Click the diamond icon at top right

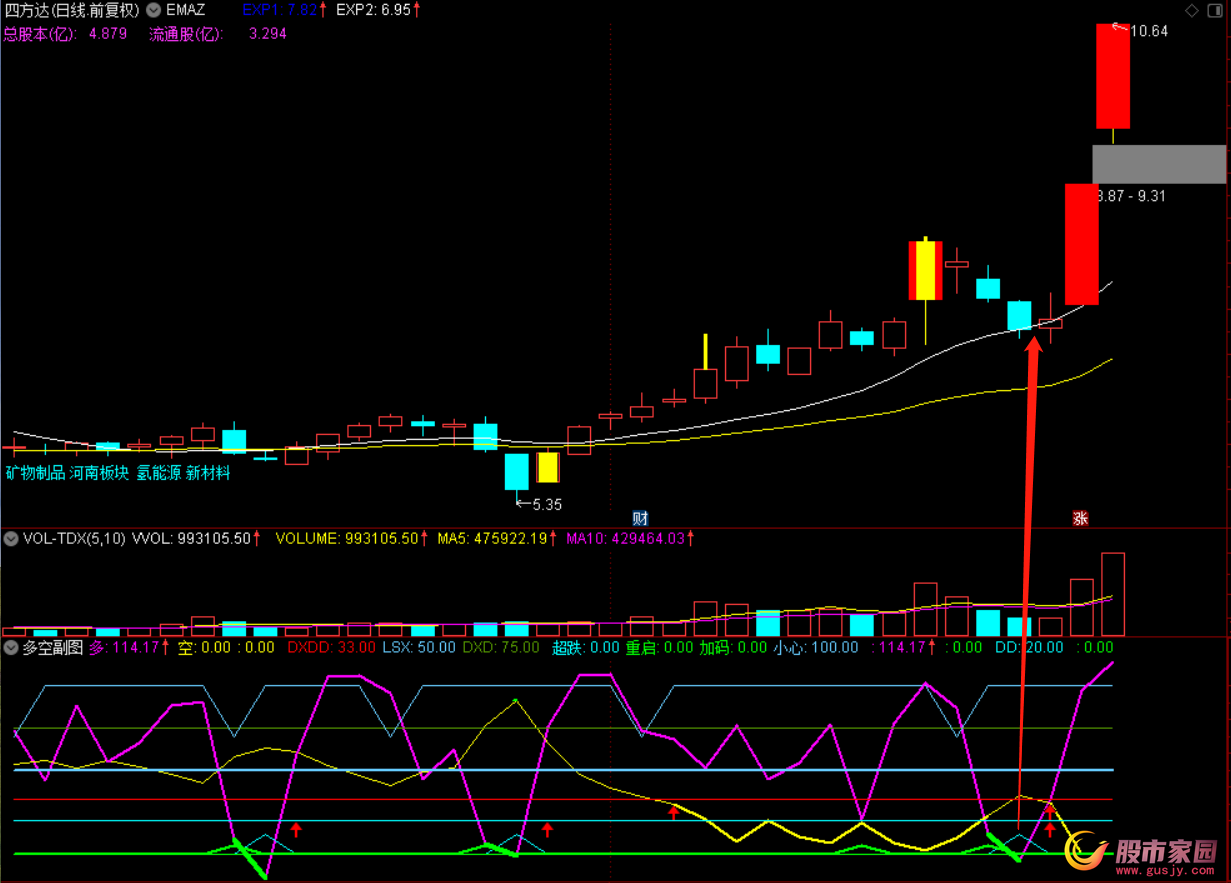[x=1192, y=10]
